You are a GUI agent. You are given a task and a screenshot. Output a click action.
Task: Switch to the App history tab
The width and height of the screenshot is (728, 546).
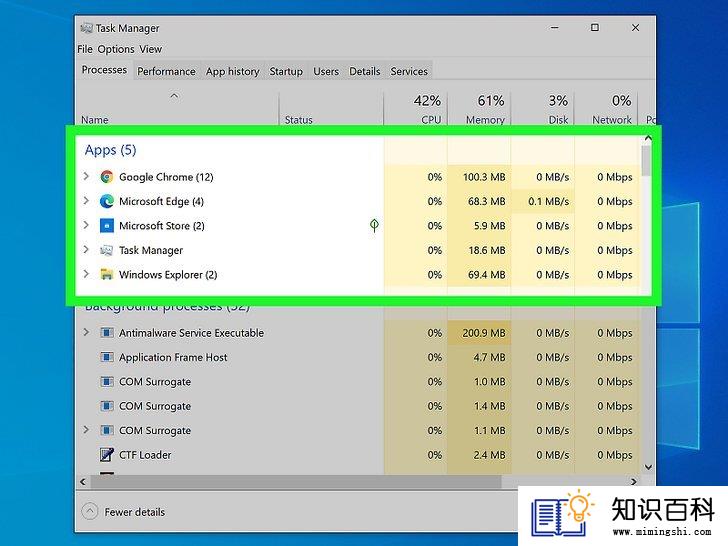tap(233, 71)
